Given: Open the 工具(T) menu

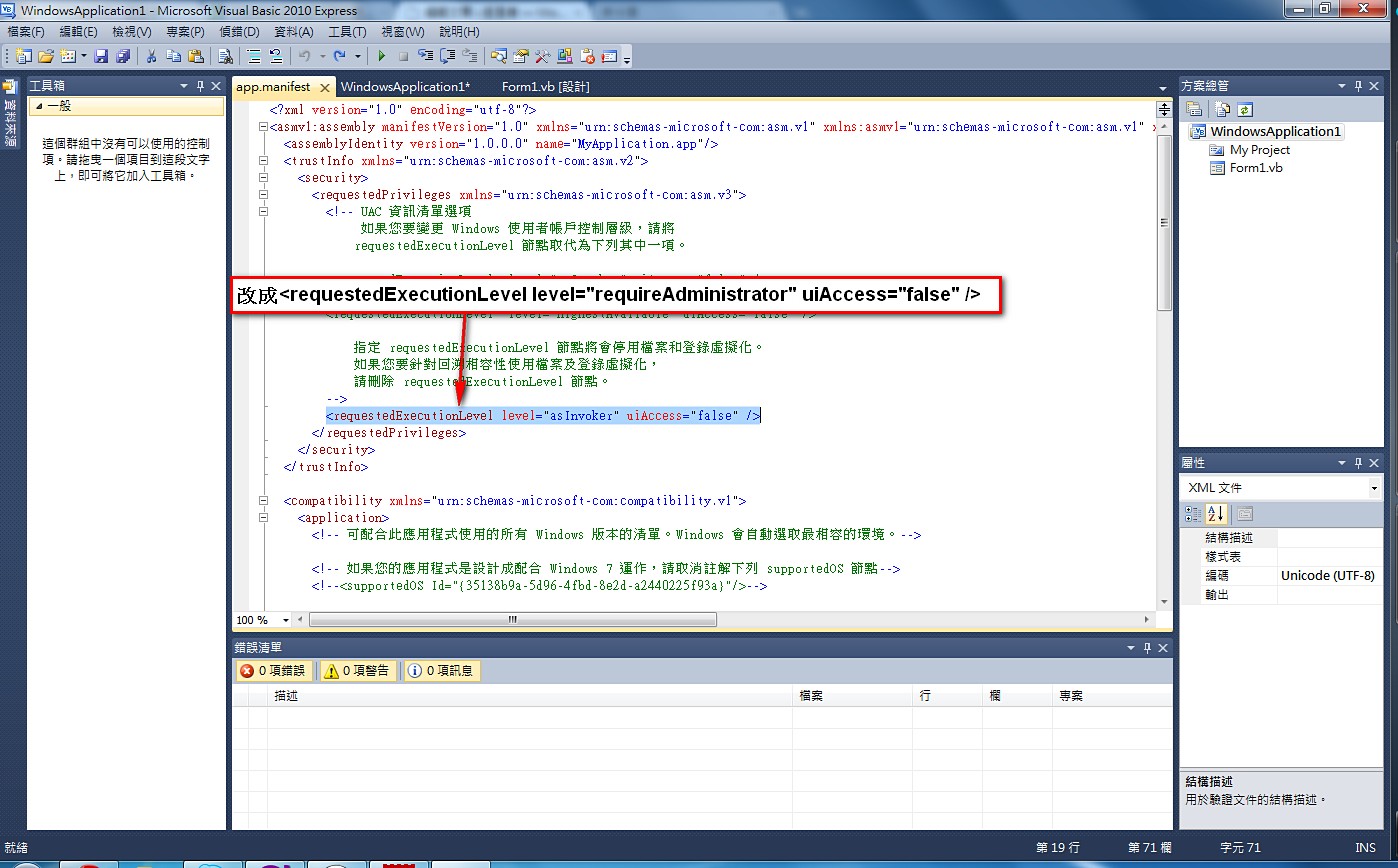Looking at the screenshot, I should [x=347, y=32].
